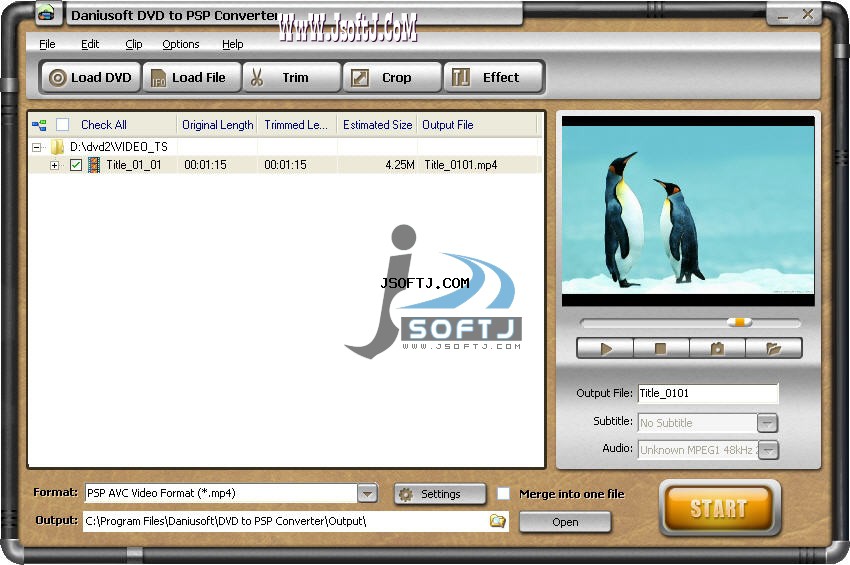Stop the preview playback

coord(661,349)
